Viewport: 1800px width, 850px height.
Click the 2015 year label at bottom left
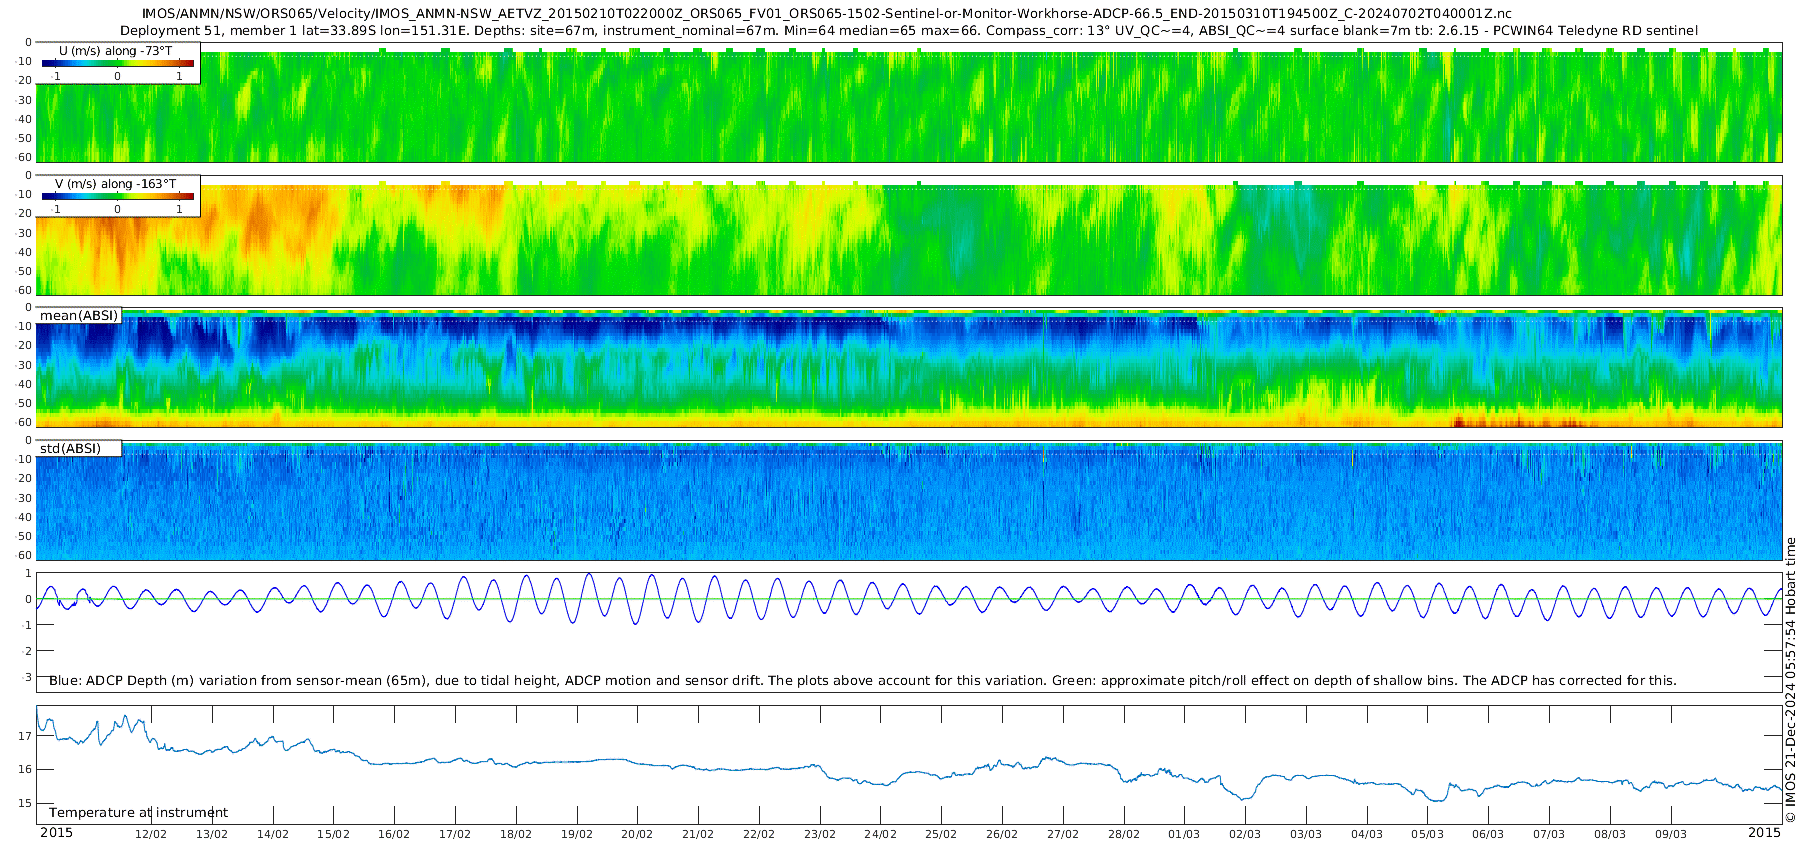pos(56,833)
